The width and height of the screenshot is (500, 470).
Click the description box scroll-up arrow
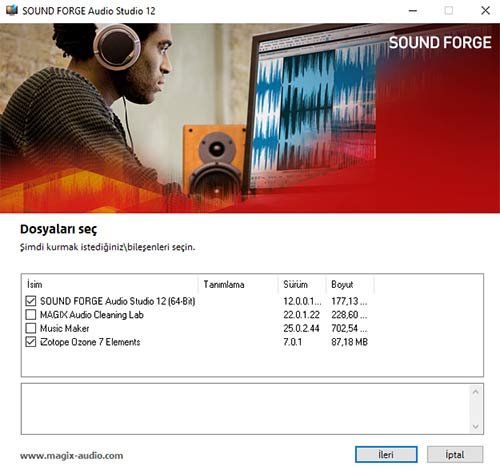pos(476,392)
